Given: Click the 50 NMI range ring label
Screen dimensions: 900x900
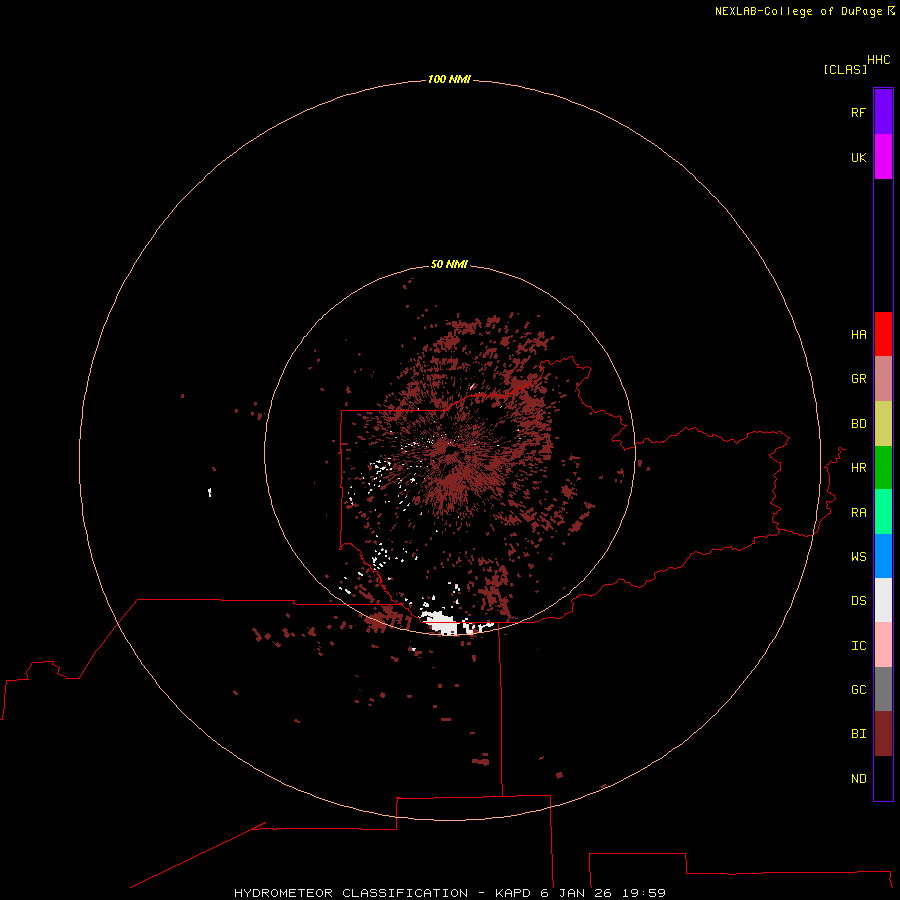Looking at the screenshot, I should [x=449, y=264].
